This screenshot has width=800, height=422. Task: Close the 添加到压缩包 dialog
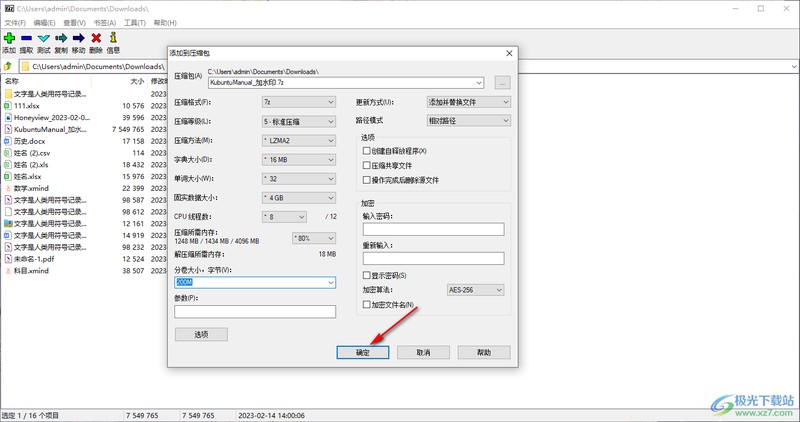point(509,53)
